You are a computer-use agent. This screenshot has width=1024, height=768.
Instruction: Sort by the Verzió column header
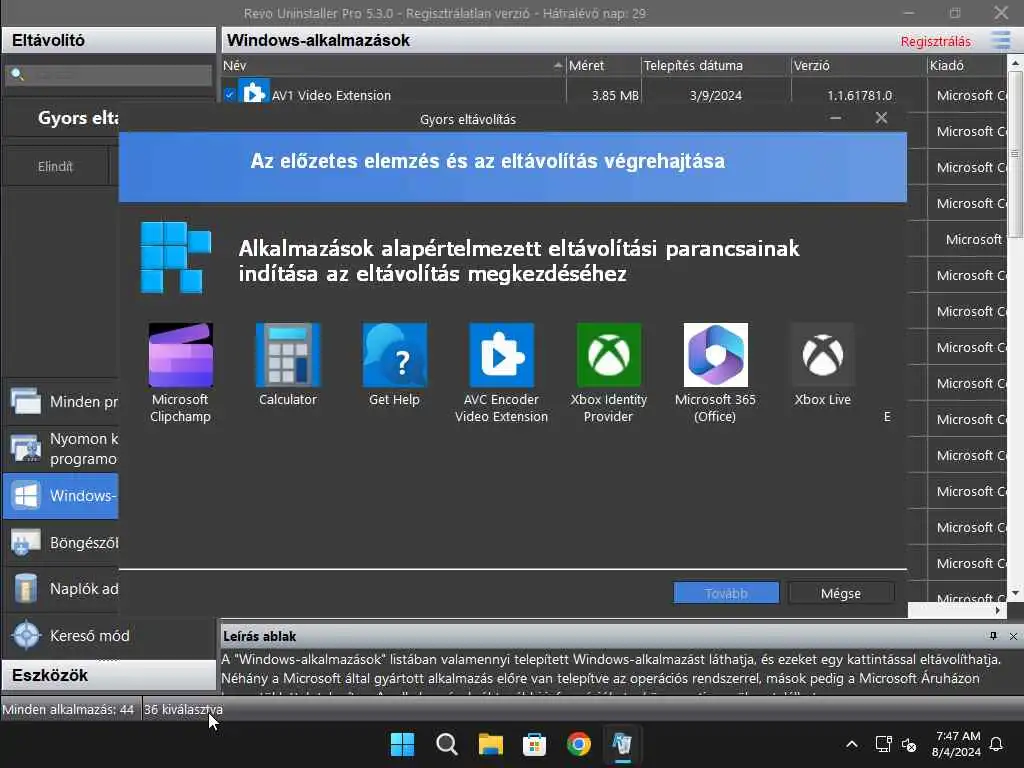pyautogui.click(x=859, y=65)
